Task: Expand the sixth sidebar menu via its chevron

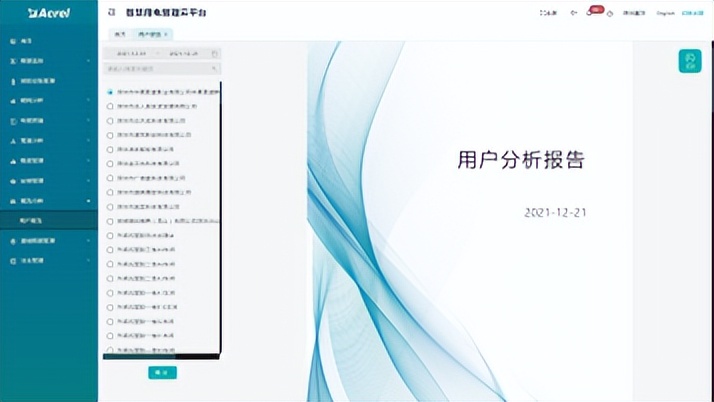Action: point(88,141)
